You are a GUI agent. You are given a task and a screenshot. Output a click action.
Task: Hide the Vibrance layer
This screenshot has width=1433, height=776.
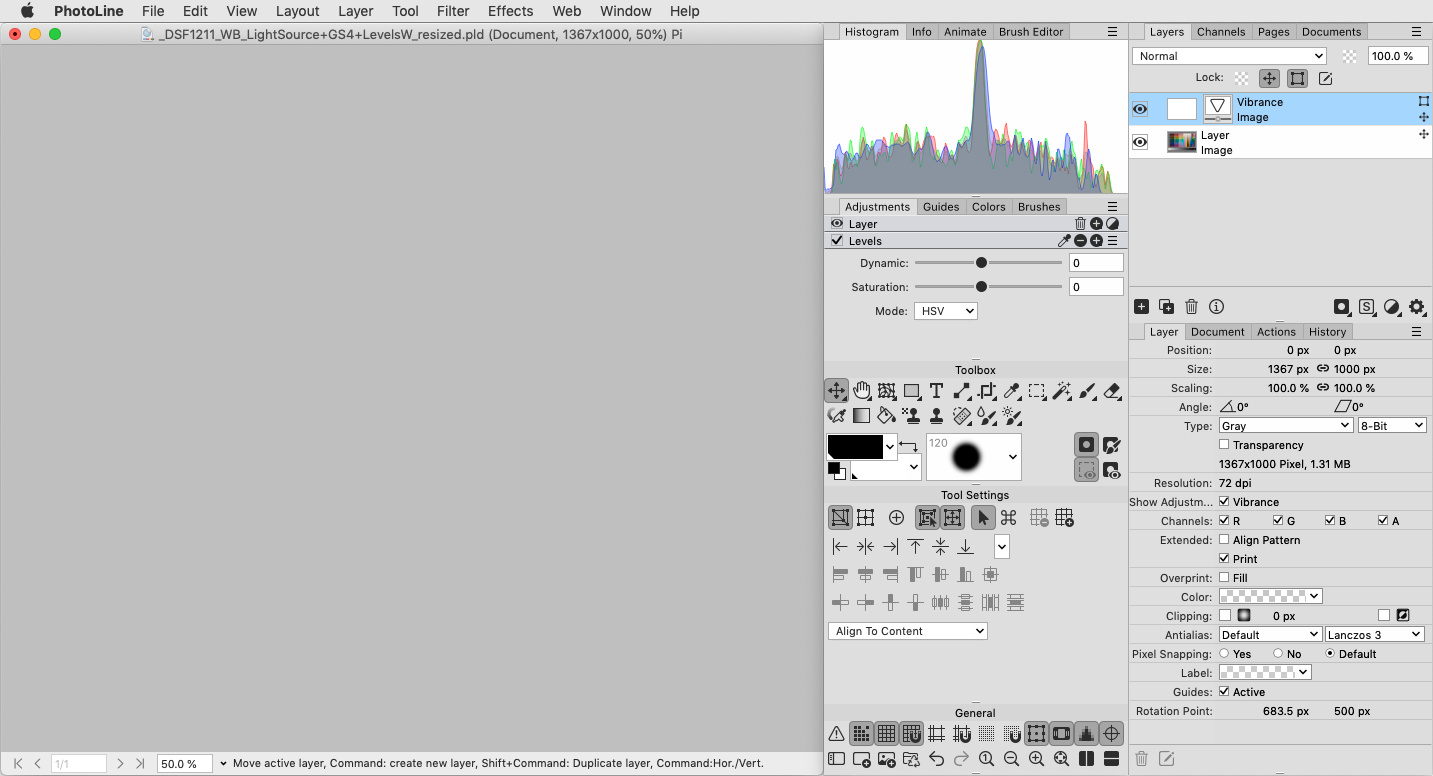[x=1140, y=109]
